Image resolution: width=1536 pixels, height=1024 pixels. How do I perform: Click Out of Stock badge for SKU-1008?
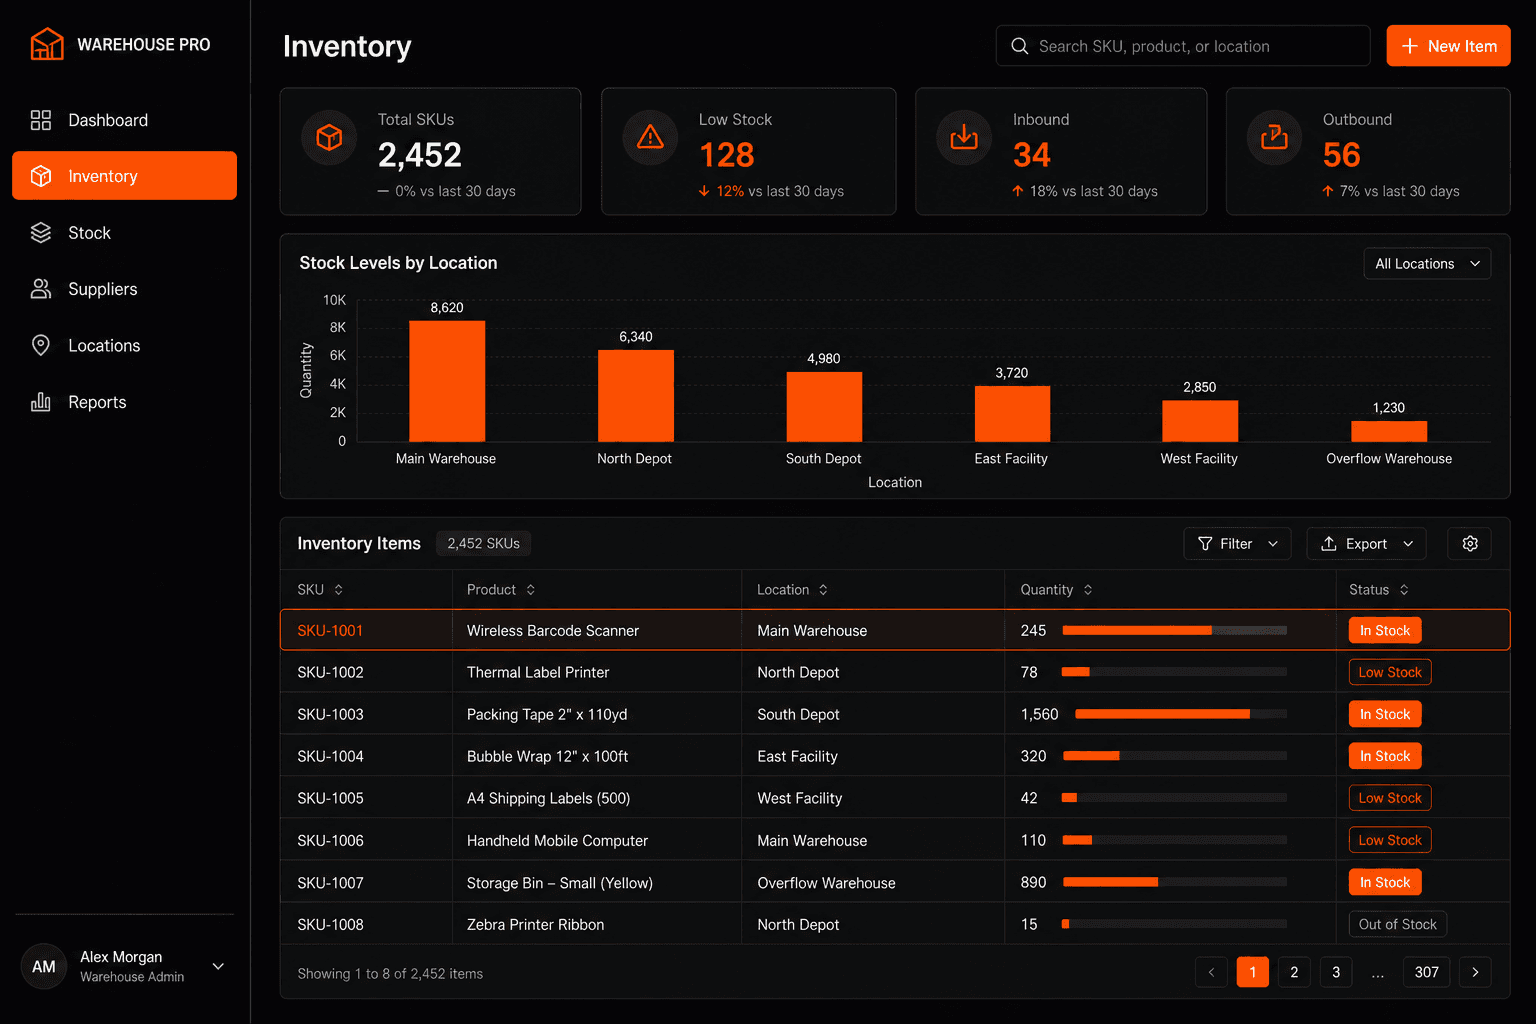click(x=1398, y=925)
